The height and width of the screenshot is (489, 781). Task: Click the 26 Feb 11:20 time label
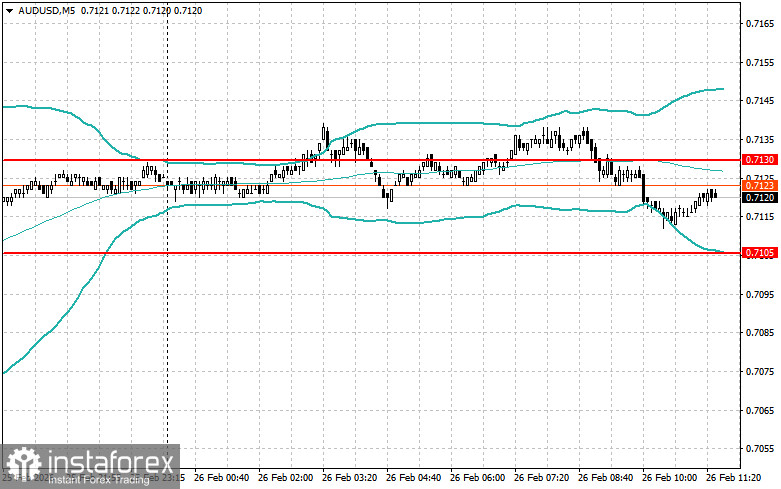(x=734, y=478)
